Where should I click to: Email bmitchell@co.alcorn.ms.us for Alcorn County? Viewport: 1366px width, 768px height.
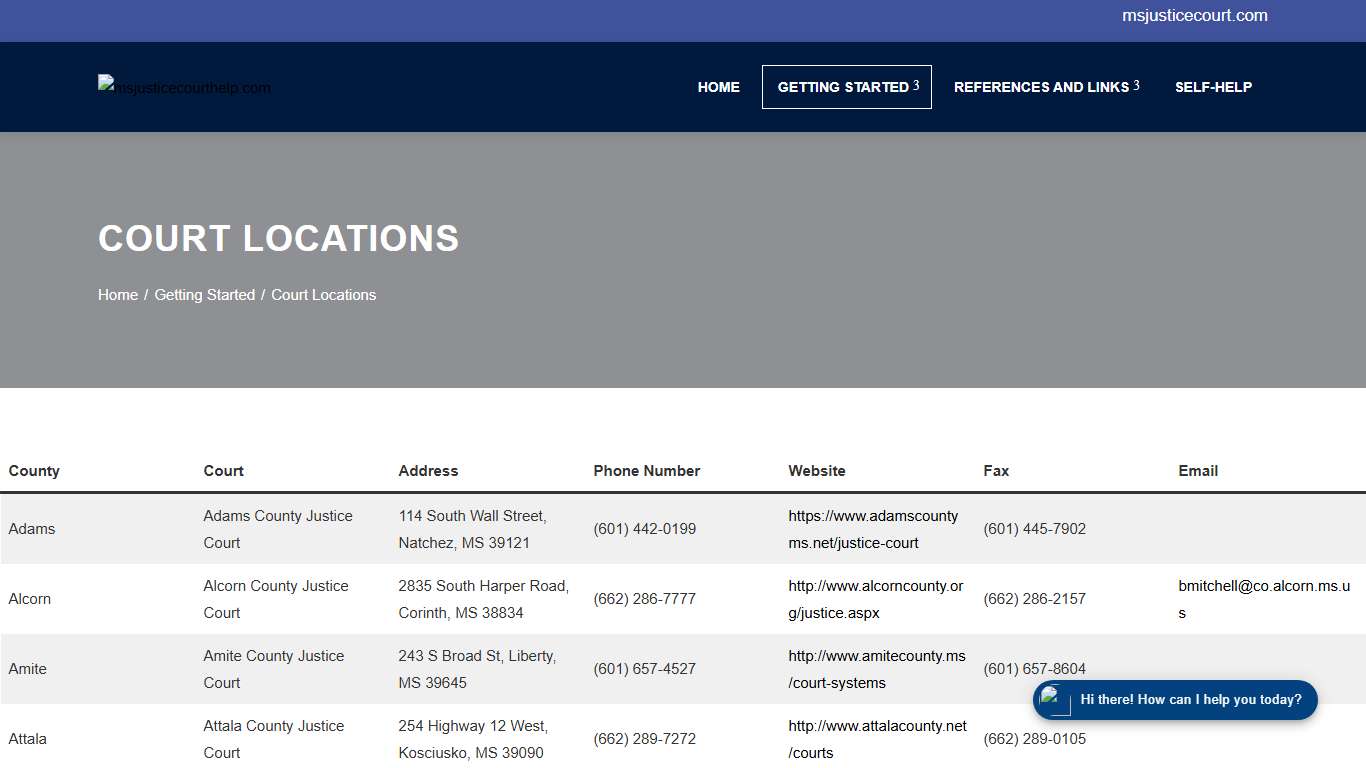(x=1263, y=599)
